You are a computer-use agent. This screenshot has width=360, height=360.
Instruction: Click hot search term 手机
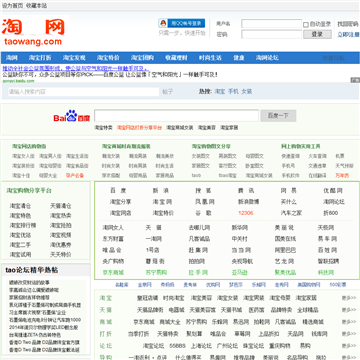[233, 91]
